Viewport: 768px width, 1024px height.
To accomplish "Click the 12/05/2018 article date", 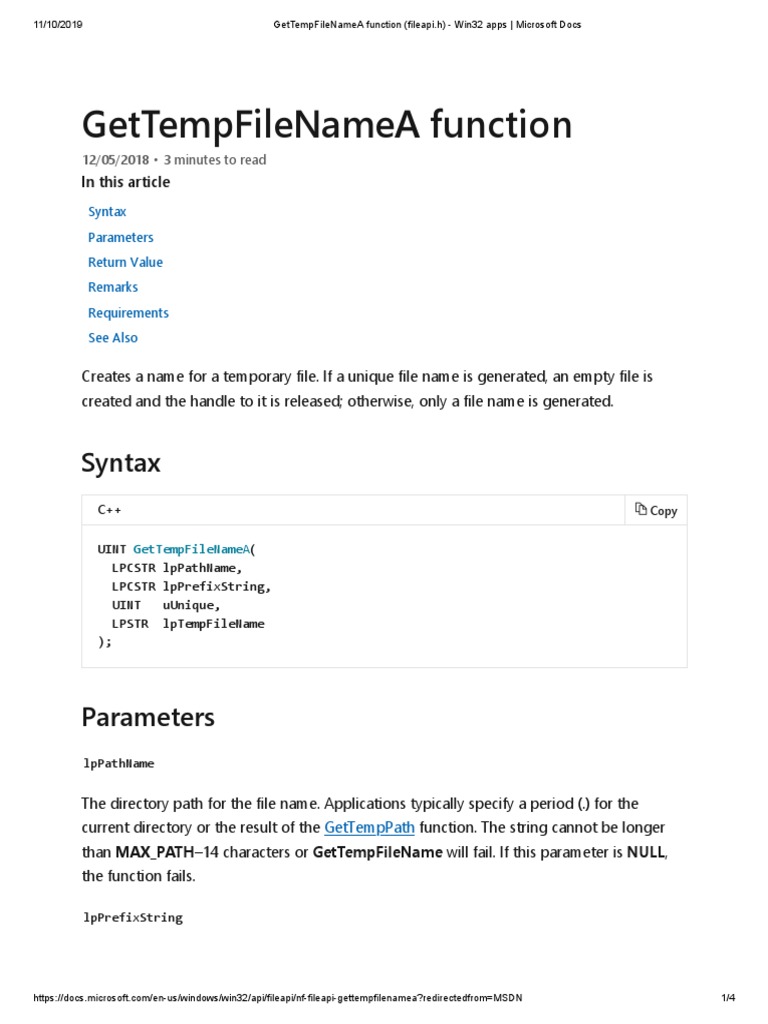I will click(x=115, y=160).
